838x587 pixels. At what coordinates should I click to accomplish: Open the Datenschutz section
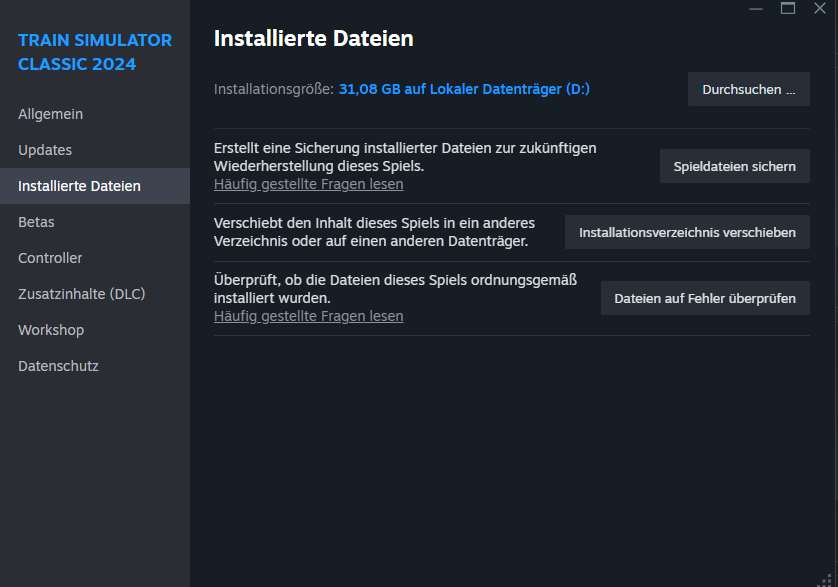(x=95, y=366)
